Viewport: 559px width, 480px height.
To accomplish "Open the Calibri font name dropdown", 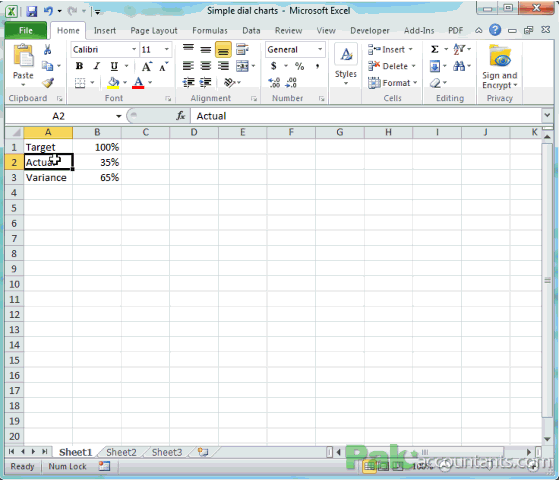I will click(134, 49).
